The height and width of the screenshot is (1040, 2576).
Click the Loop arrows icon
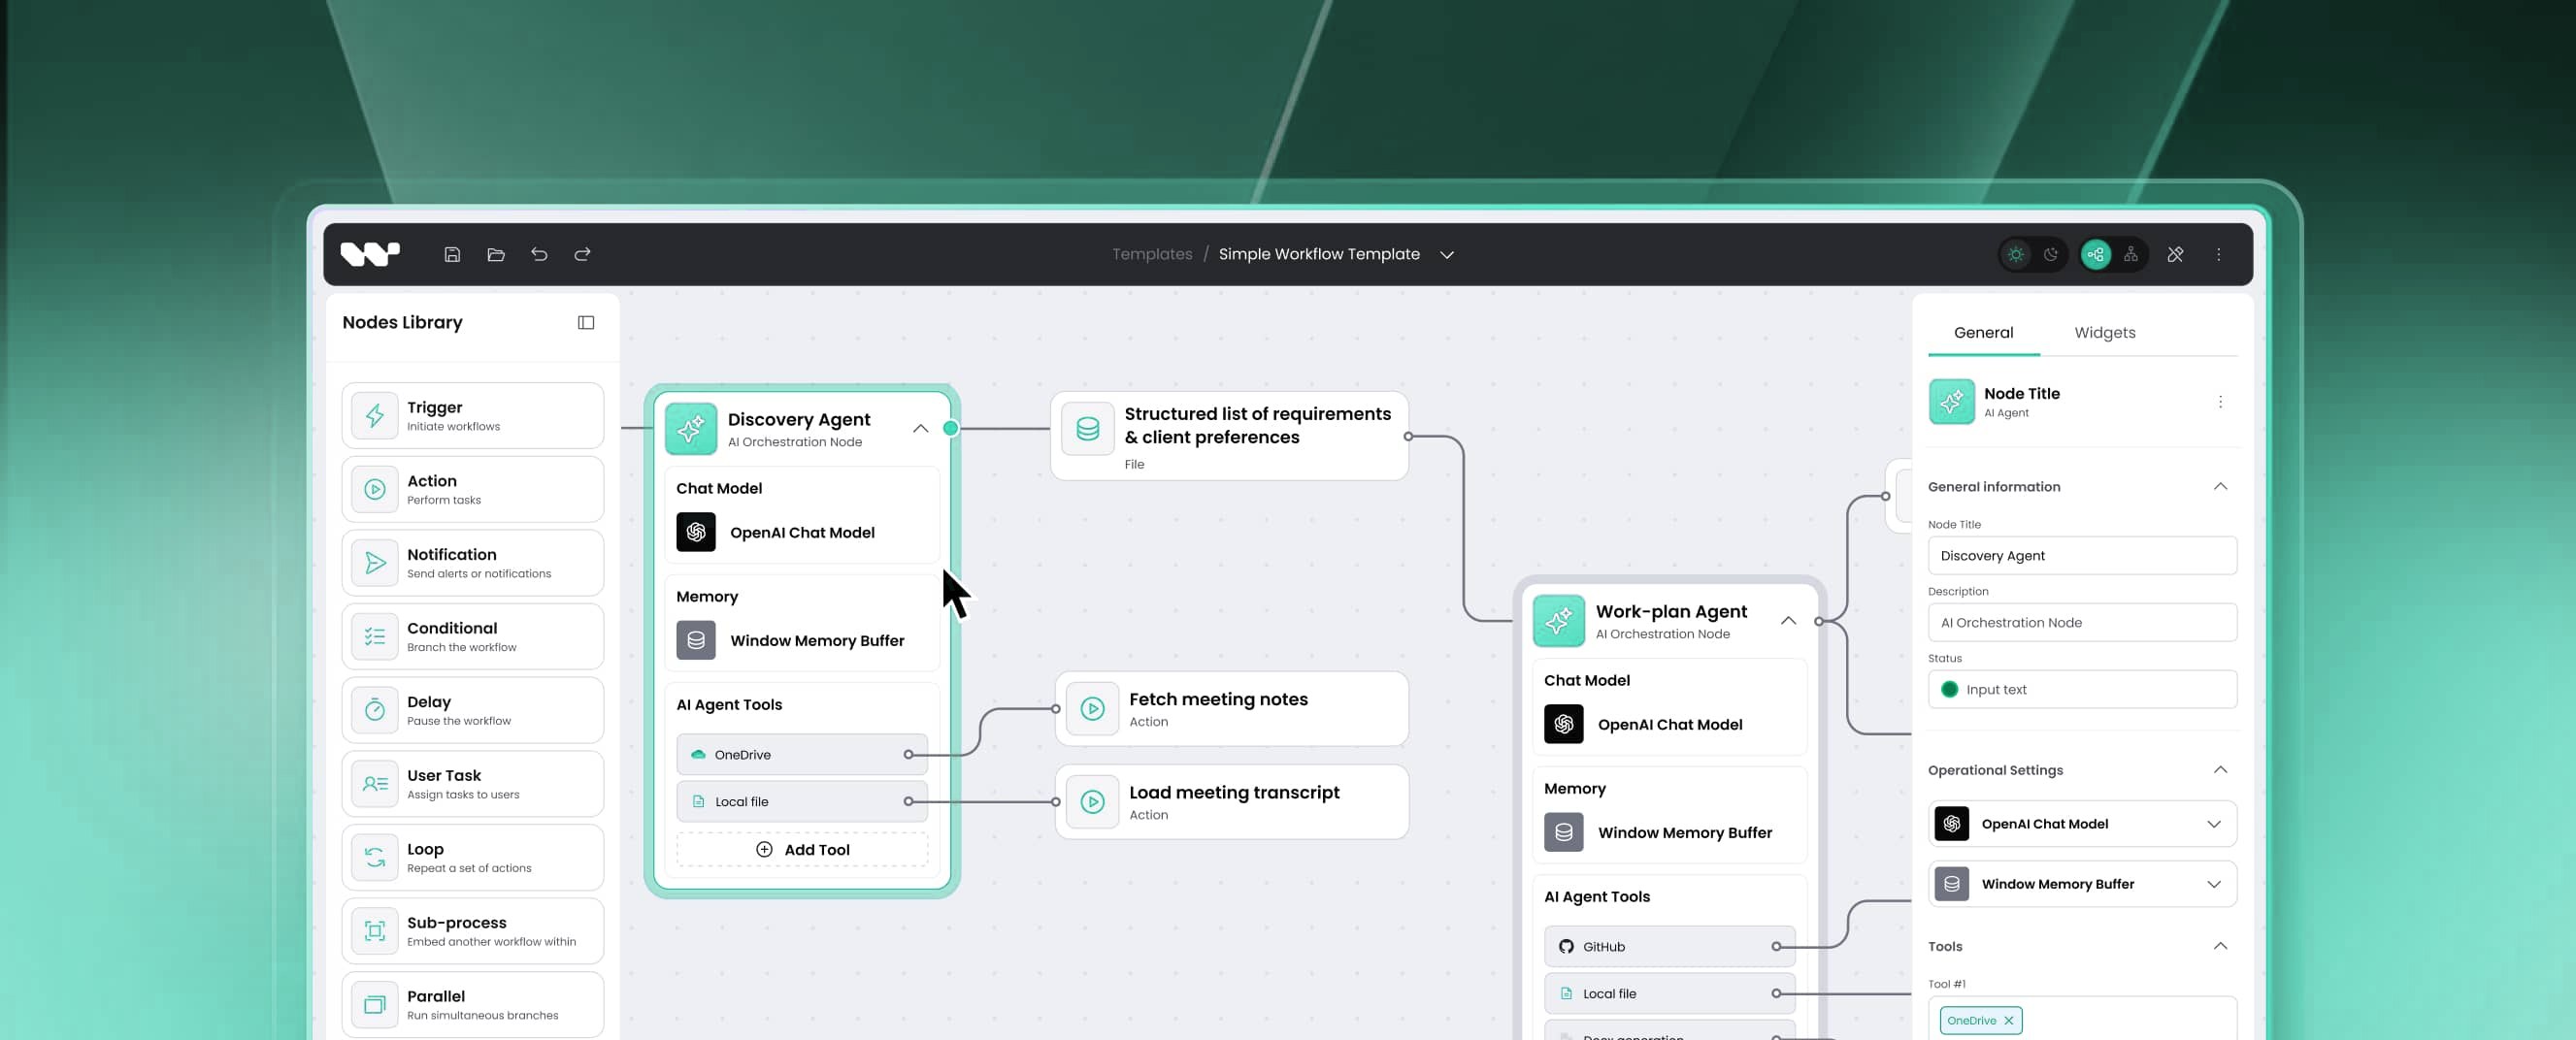(375, 857)
